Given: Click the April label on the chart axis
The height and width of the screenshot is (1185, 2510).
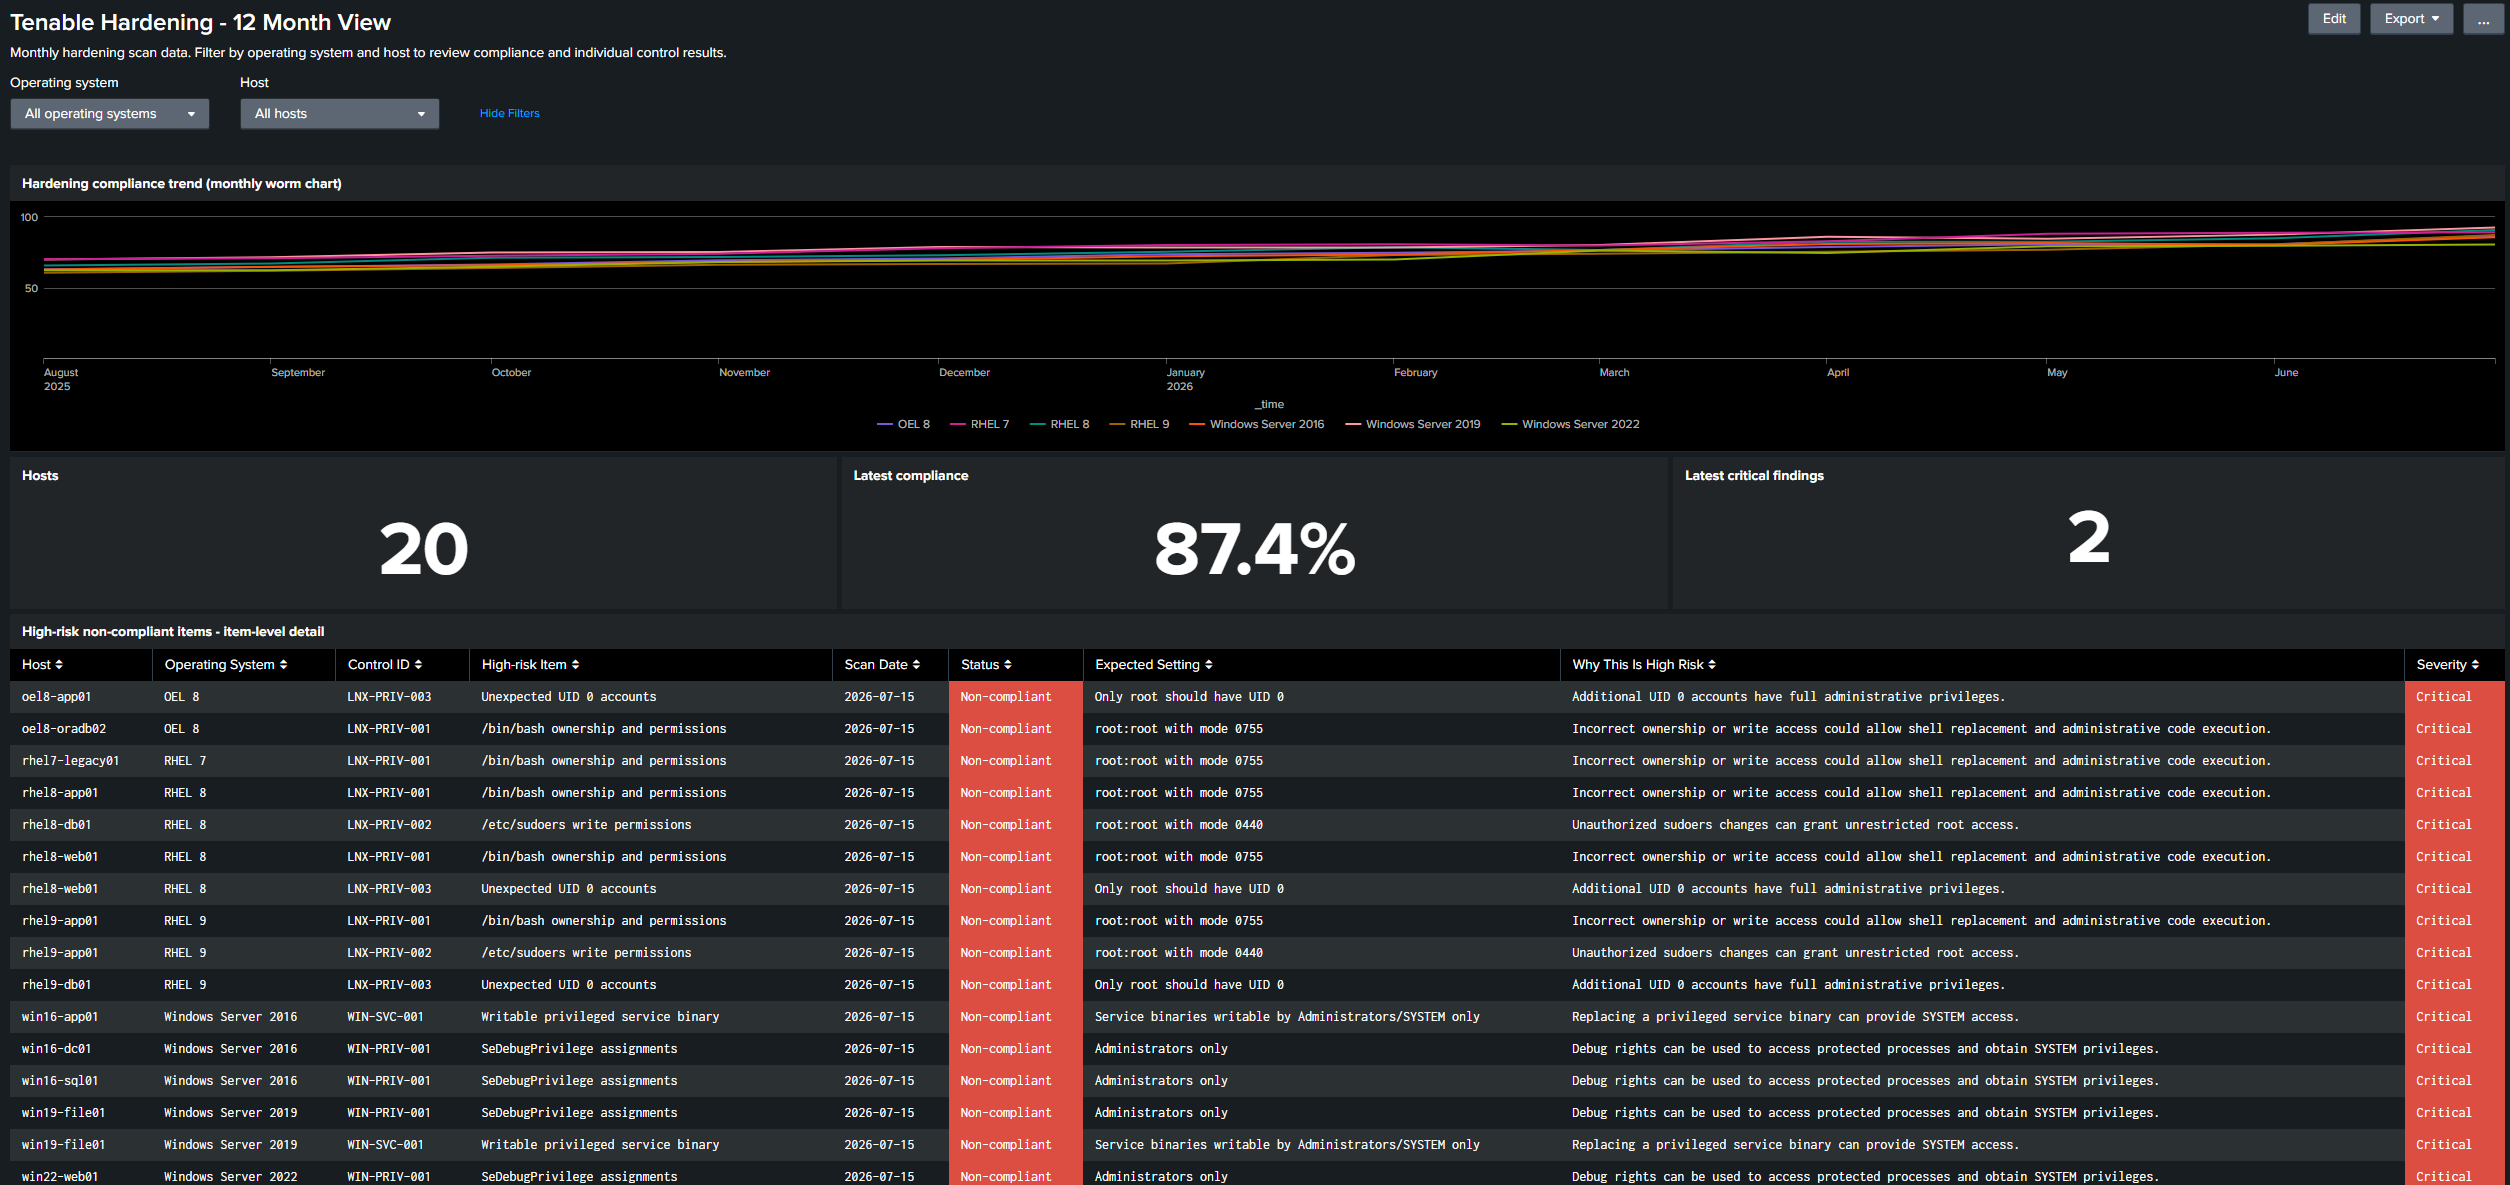Looking at the screenshot, I should pyautogui.click(x=1838, y=373).
